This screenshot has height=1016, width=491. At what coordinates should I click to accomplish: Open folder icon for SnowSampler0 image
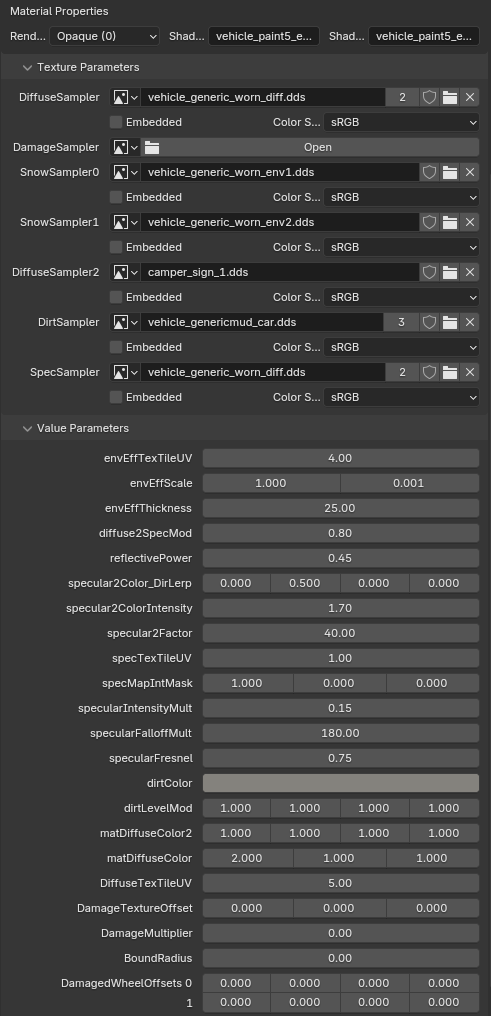450,172
